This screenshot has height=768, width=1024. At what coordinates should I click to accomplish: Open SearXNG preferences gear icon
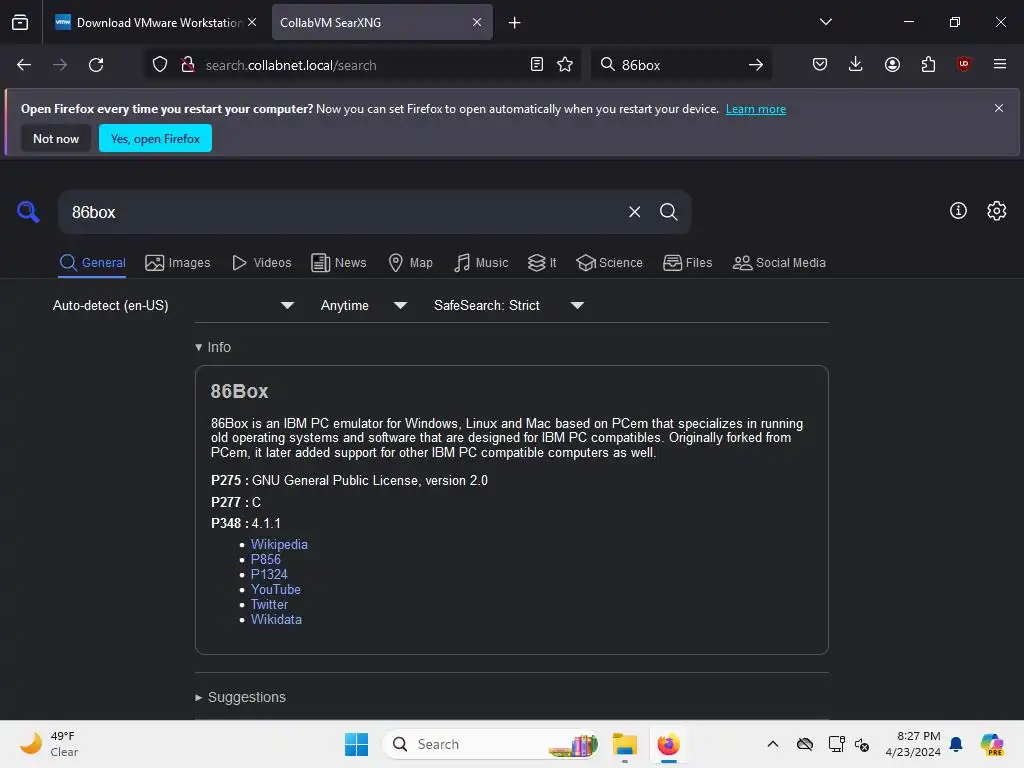pos(997,211)
